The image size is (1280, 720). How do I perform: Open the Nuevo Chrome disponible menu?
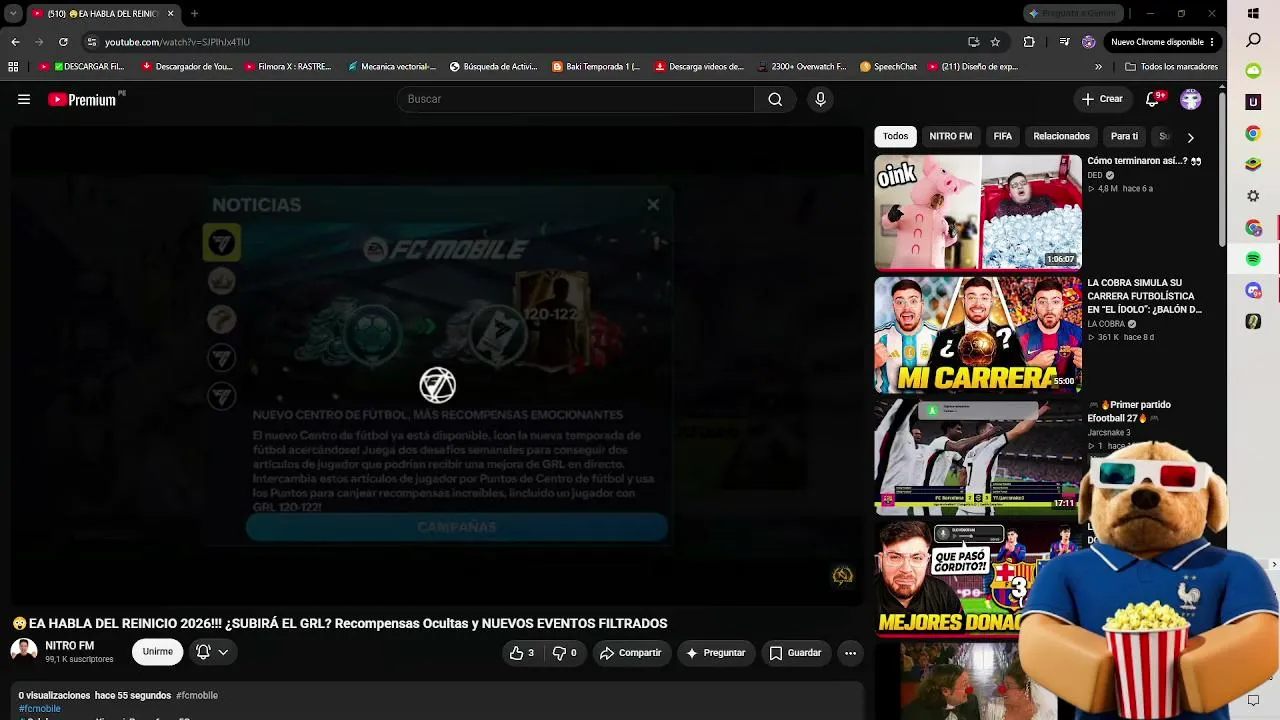point(1162,42)
